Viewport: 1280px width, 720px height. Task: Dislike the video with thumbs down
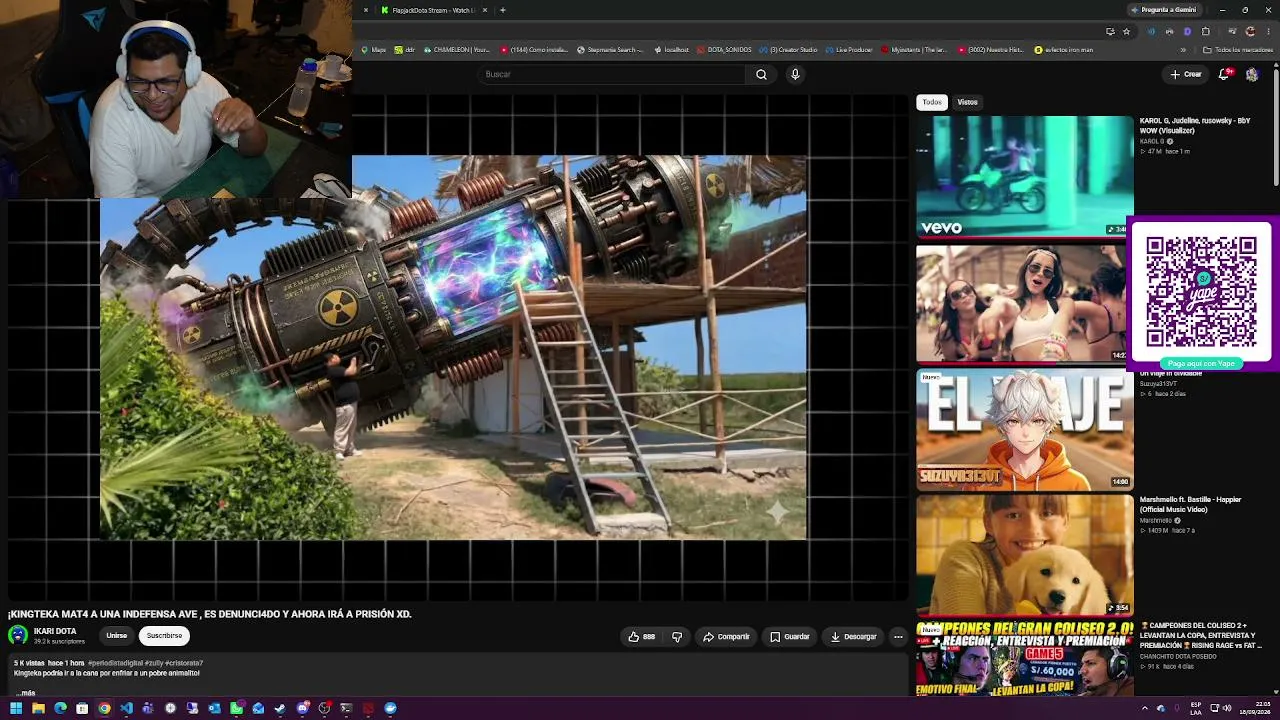[677, 637]
